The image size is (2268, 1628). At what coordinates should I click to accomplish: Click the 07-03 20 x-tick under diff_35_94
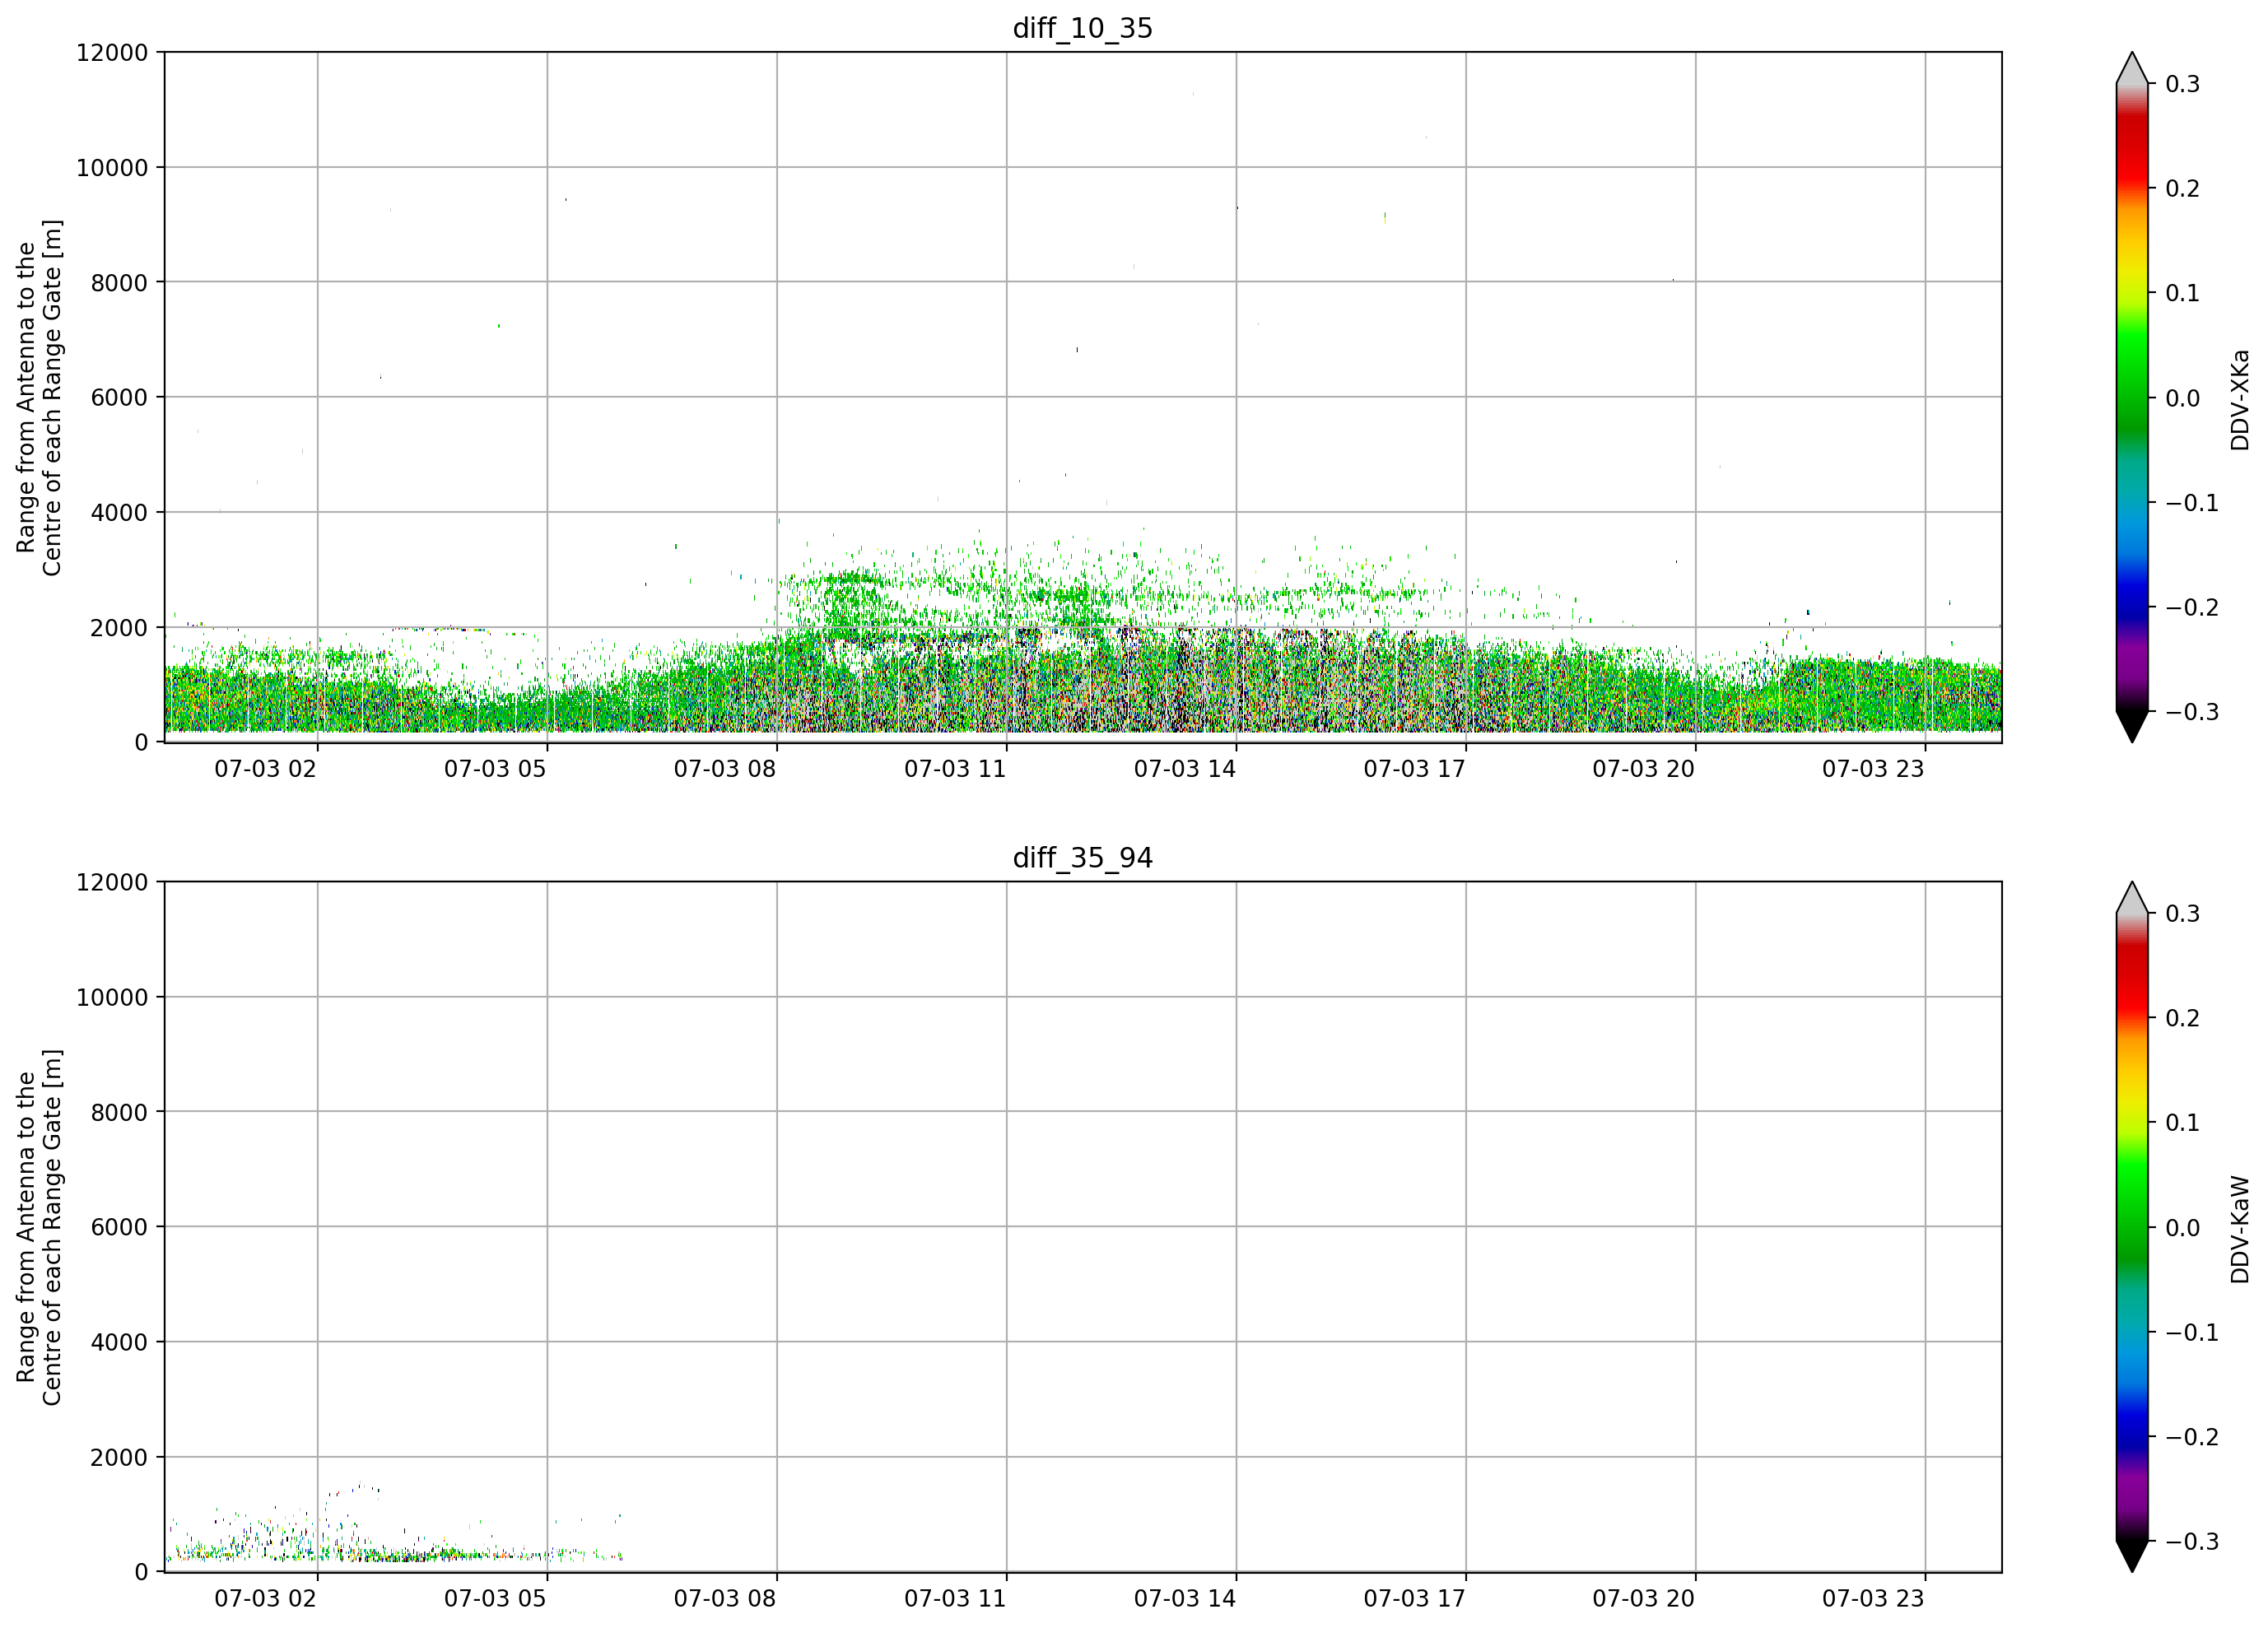click(x=1644, y=1599)
